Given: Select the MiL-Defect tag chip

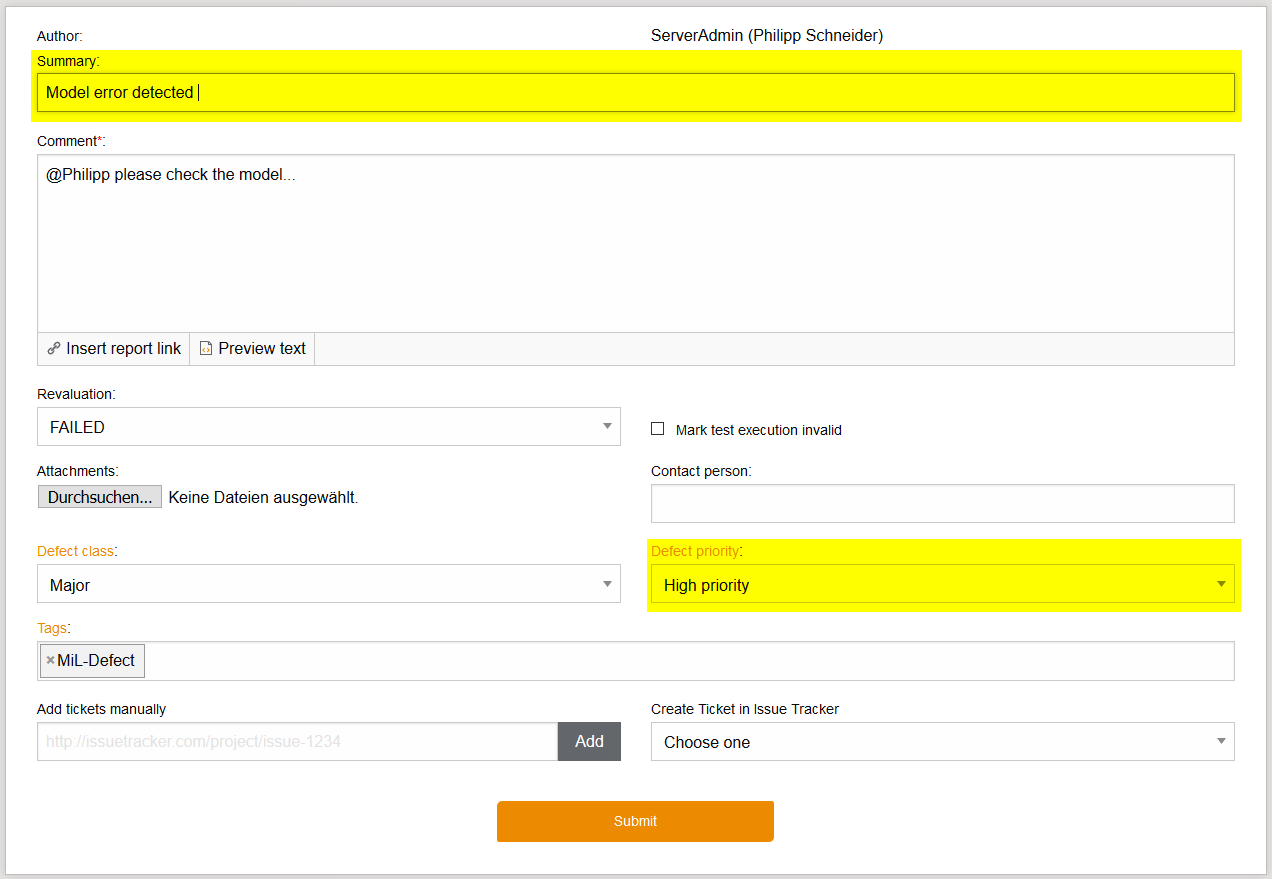Looking at the screenshot, I should [97, 661].
